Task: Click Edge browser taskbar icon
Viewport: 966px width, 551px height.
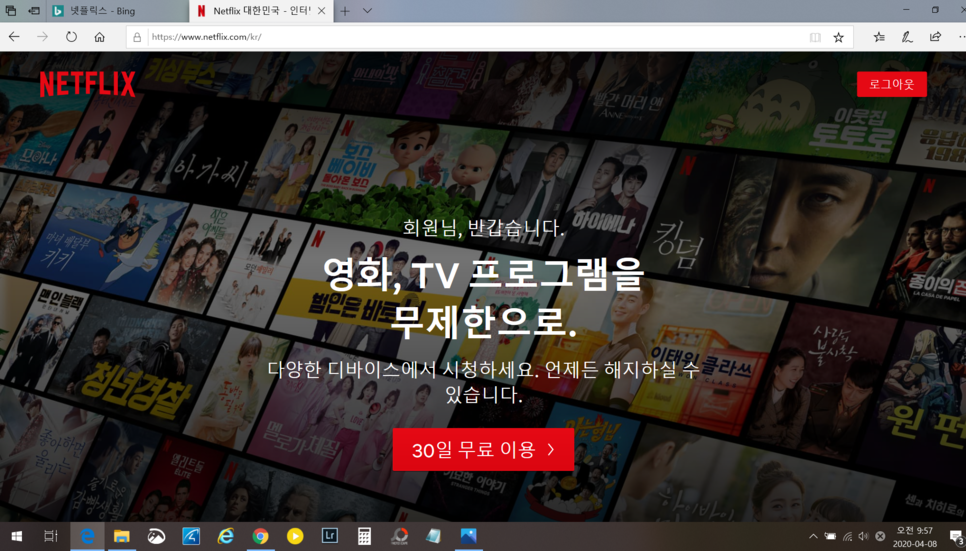Action: (87, 536)
